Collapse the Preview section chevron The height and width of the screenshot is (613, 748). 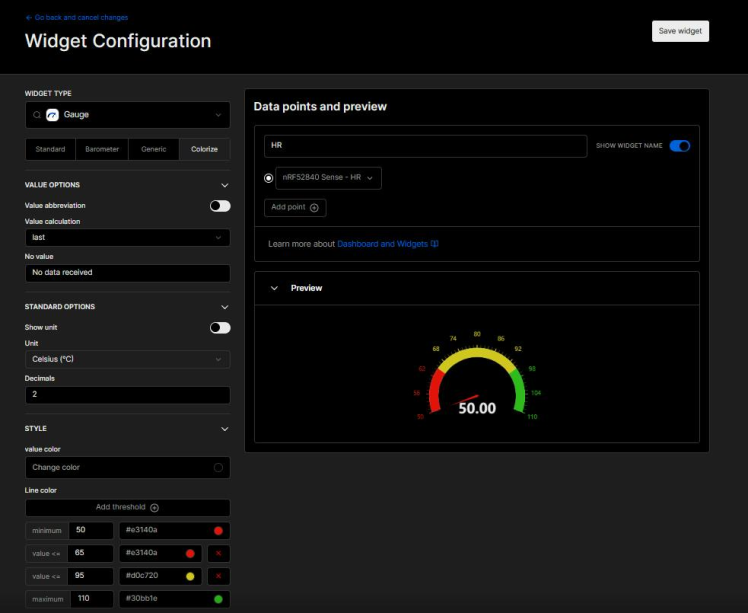(274, 288)
